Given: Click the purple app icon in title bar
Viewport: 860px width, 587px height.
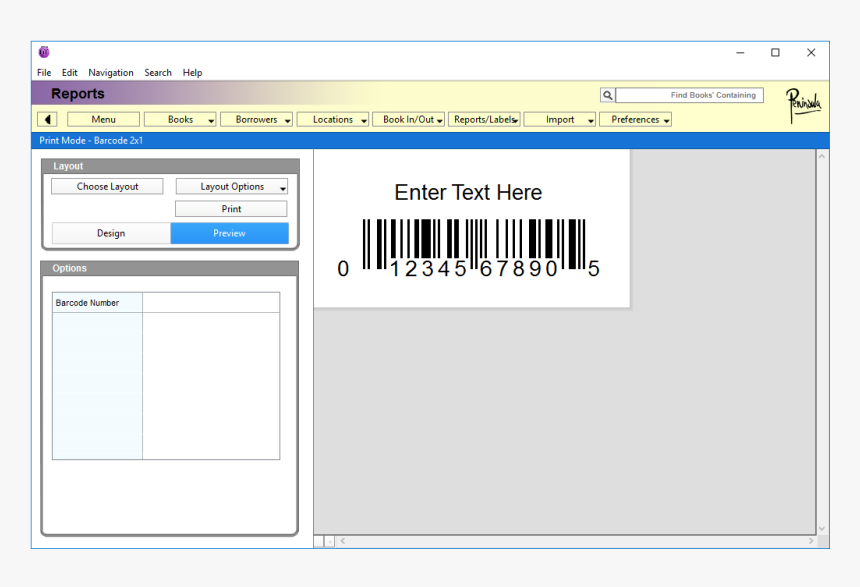Looking at the screenshot, I should [44, 52].
